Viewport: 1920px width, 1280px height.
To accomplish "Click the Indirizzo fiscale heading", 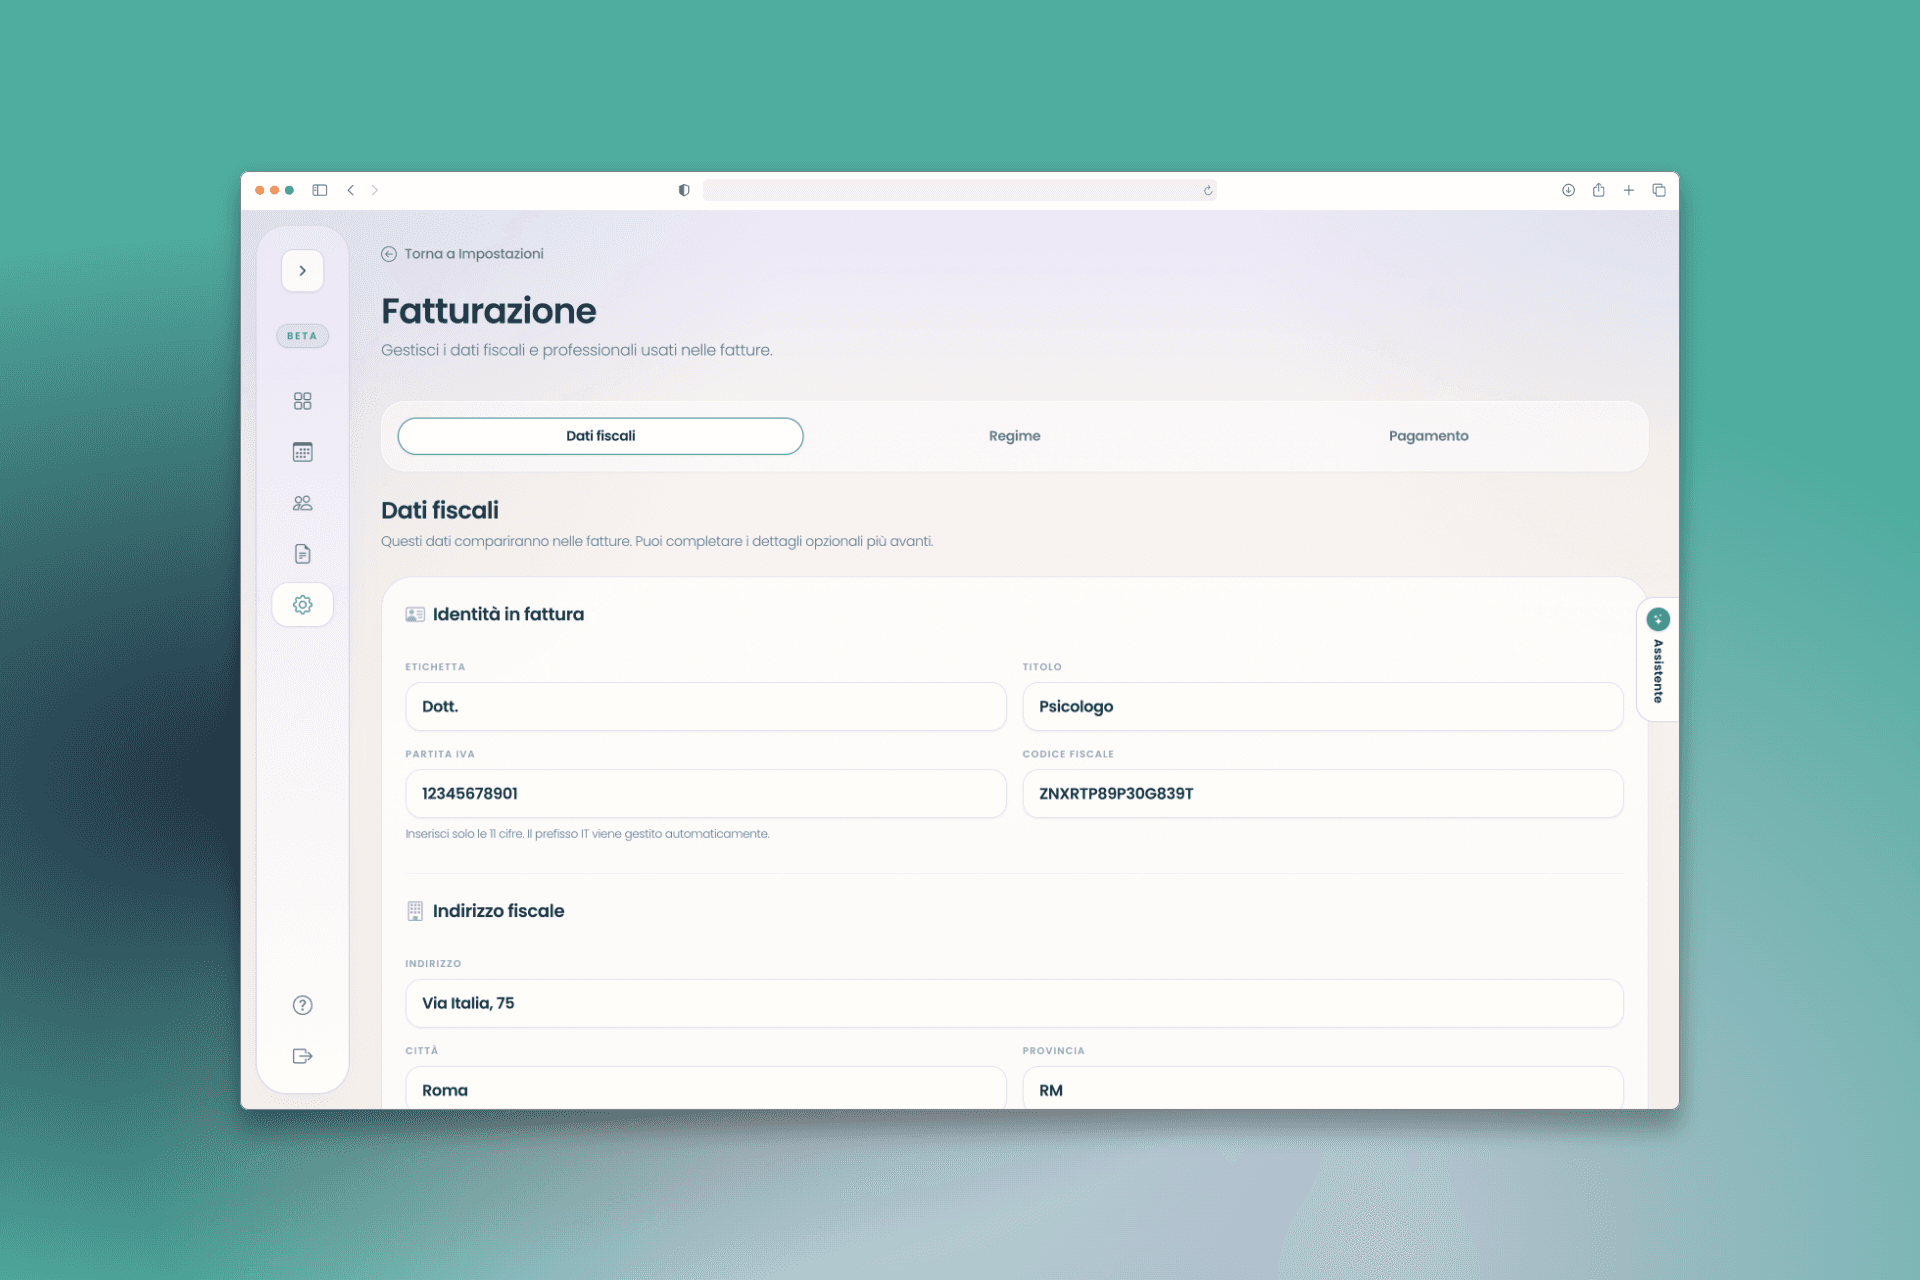I will tap(498, 911).
